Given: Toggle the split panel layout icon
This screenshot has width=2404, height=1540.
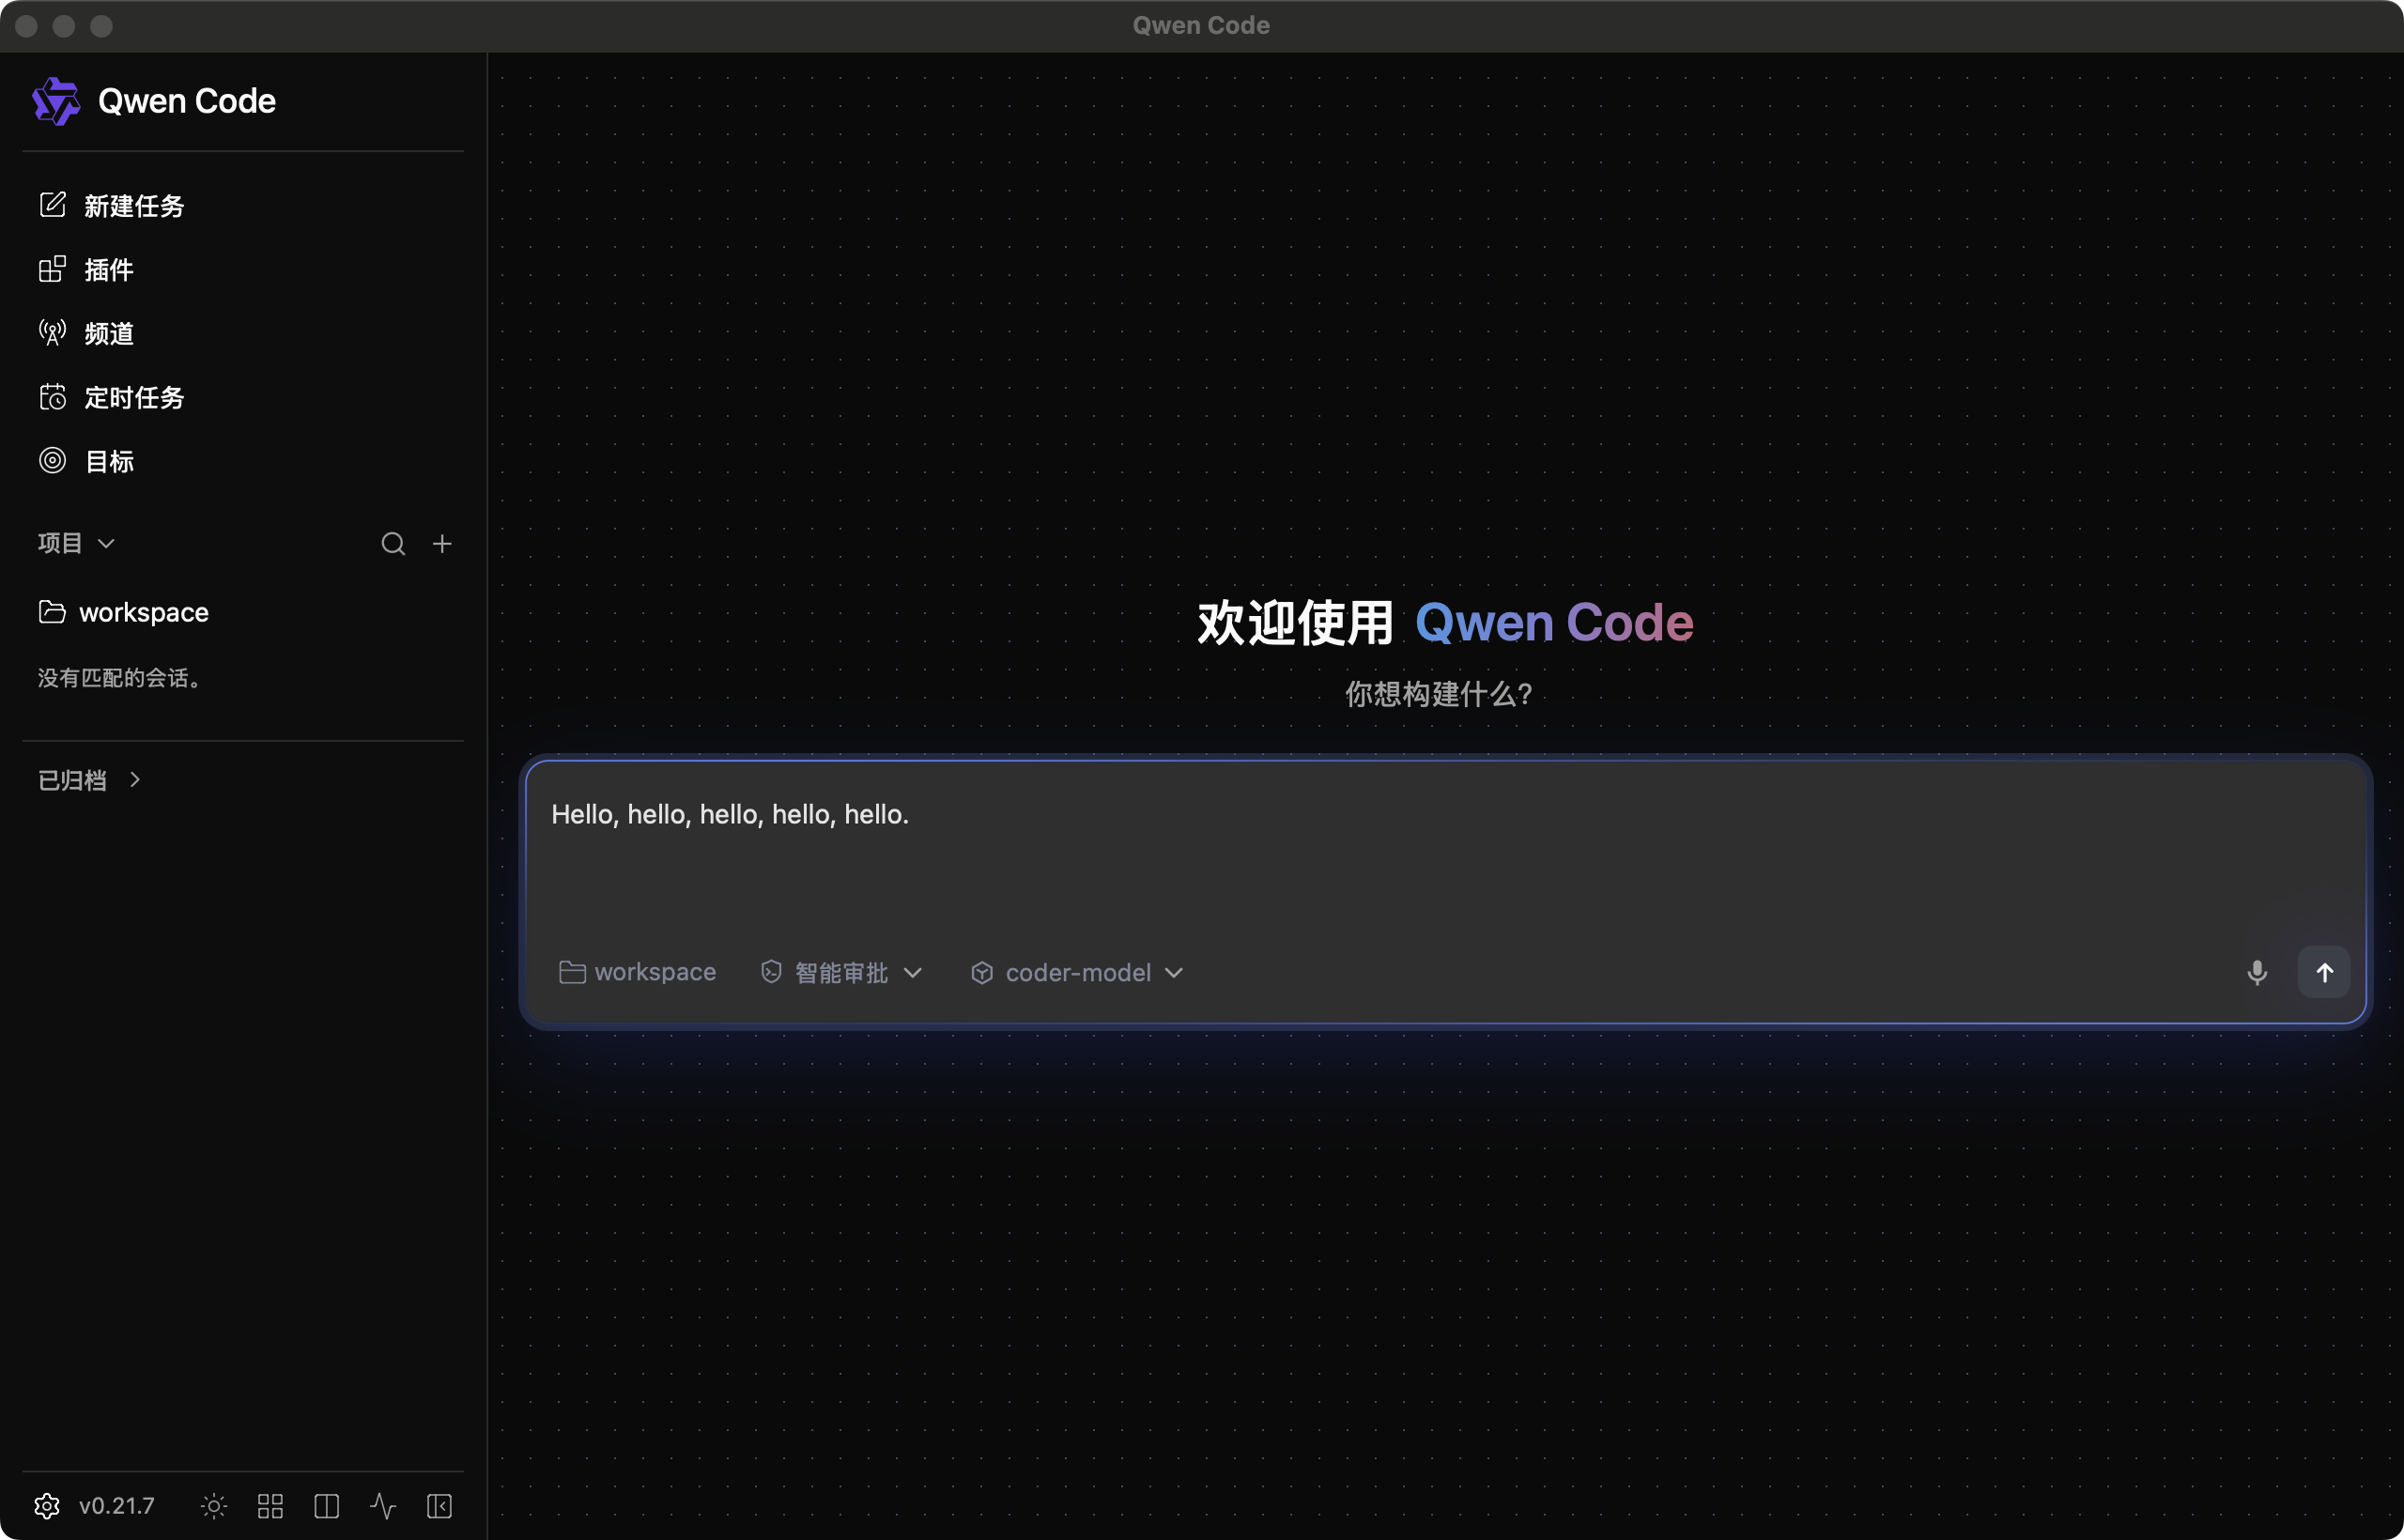Looking at the screenshot, I should pyautogui.click(x=327, y=1506).
